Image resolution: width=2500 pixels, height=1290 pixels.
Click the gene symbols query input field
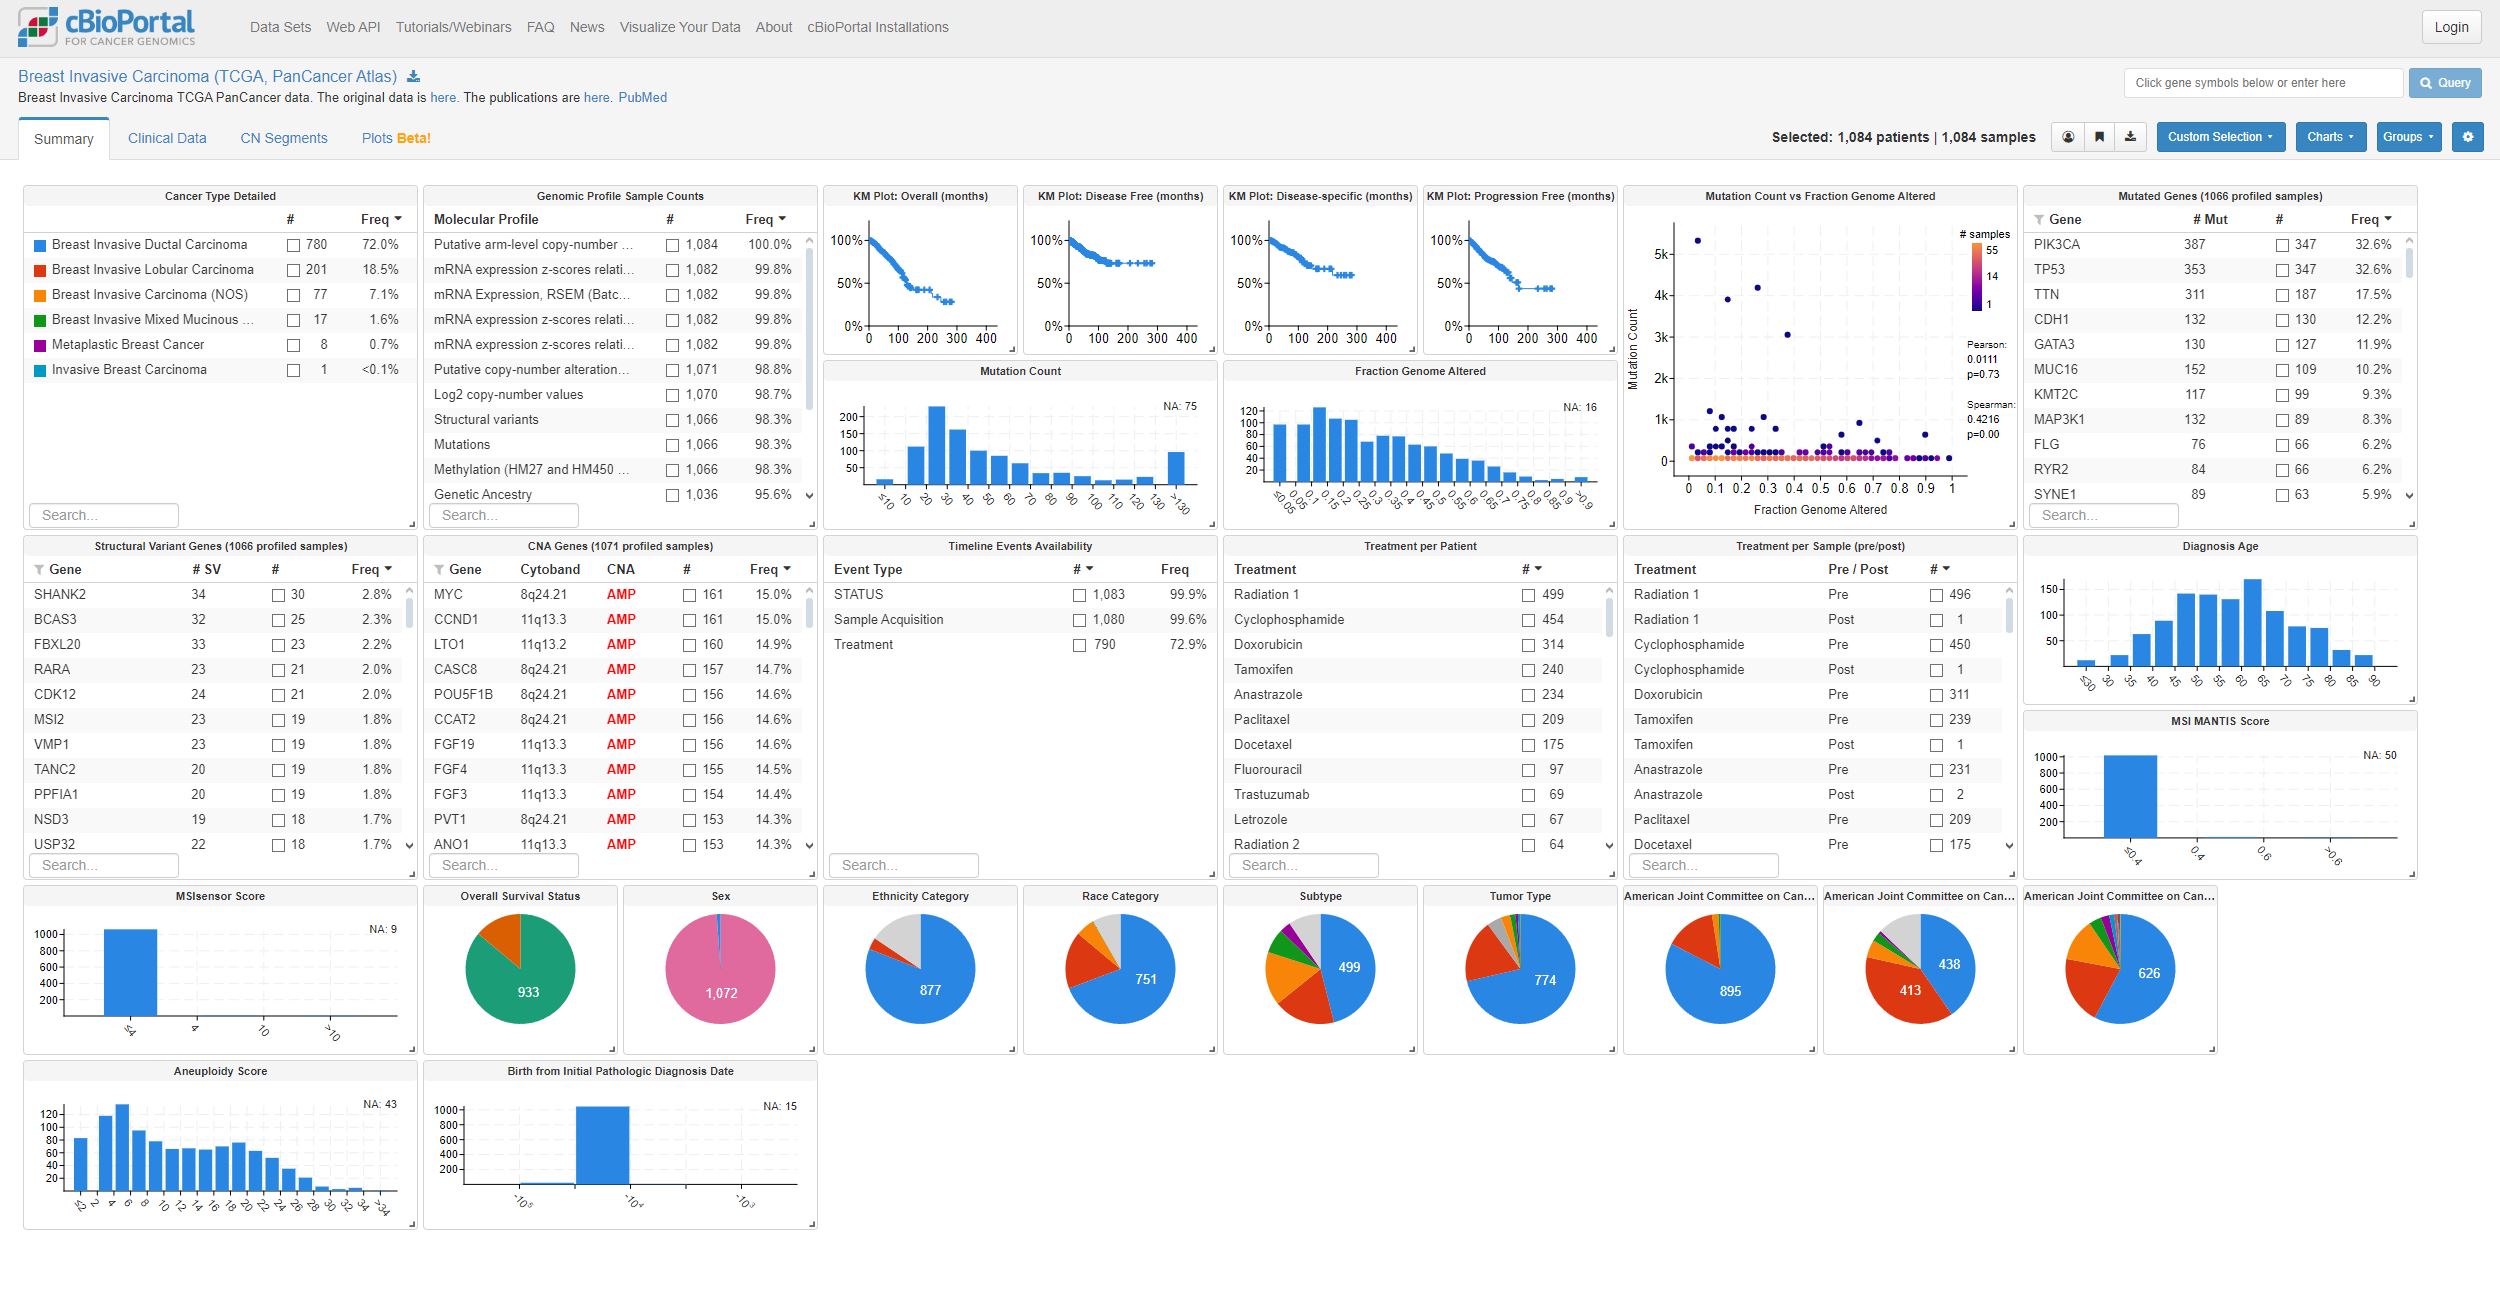click(x=2262, y=83)
